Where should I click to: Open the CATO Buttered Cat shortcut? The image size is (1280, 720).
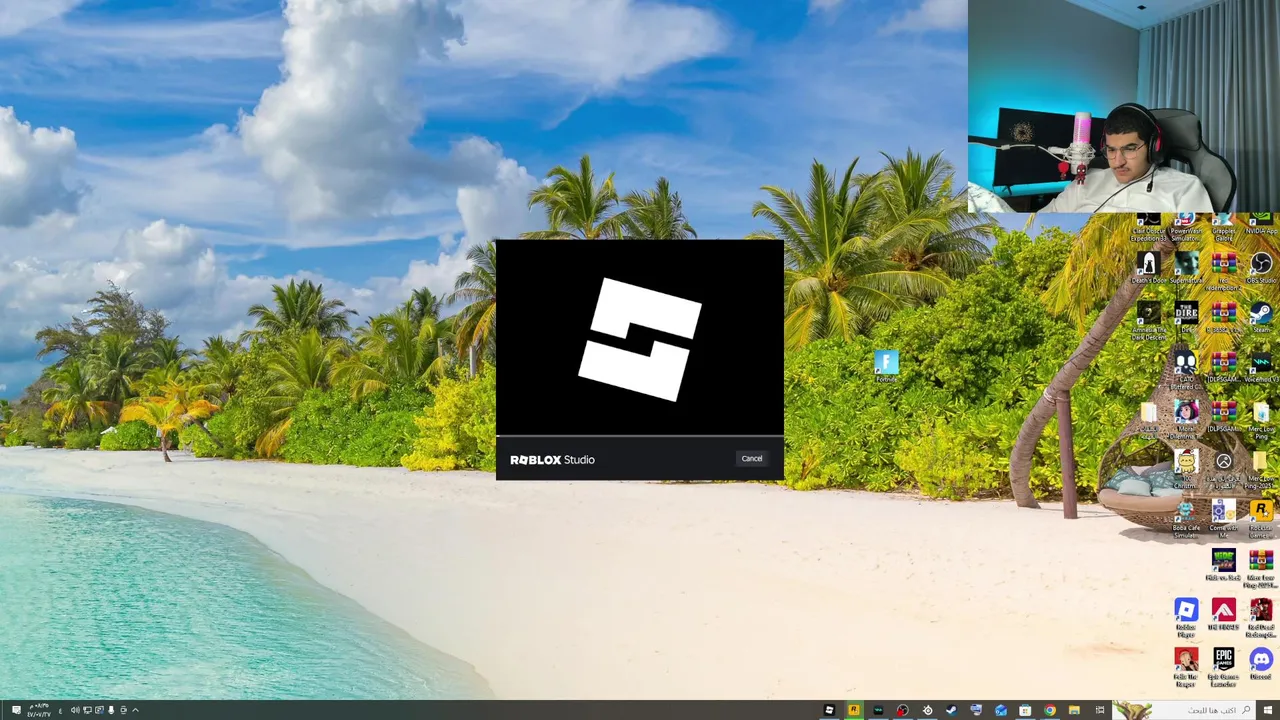click(1186, 369)
